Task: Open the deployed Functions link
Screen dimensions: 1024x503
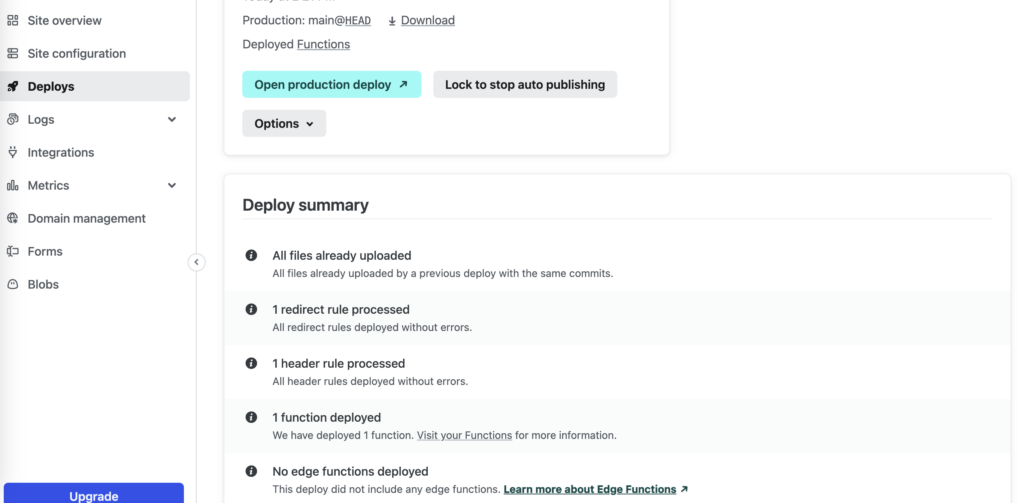Action: [x=323, y=44]
